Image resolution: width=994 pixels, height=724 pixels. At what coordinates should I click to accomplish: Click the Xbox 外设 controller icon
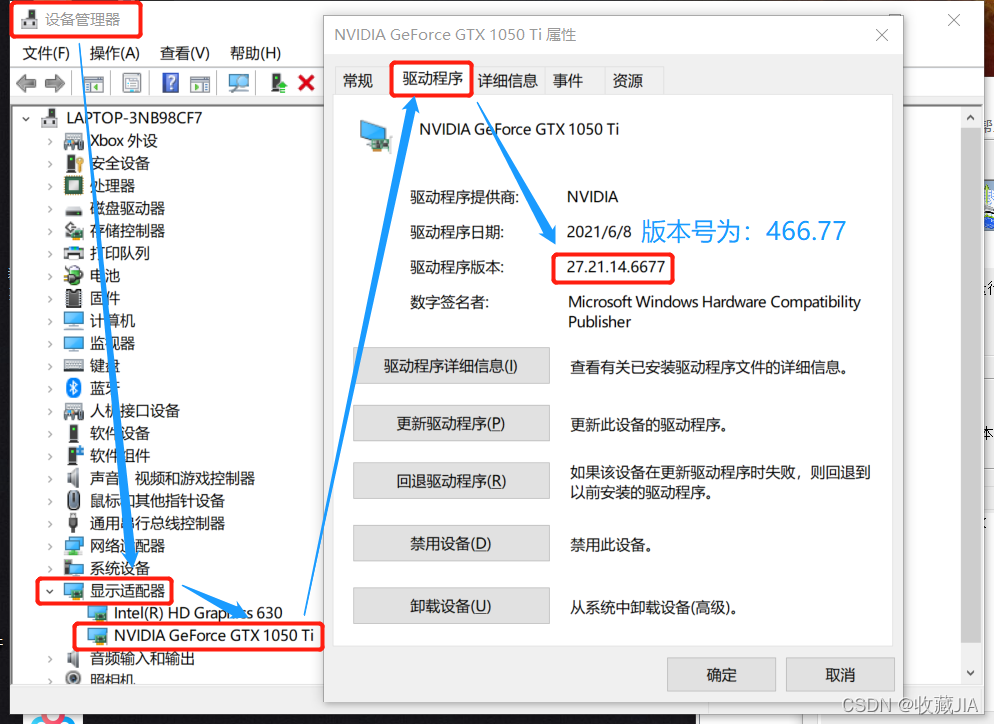coord(74,141)
